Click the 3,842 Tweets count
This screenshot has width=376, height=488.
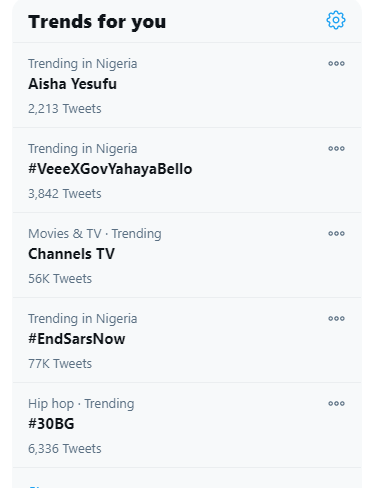click(x=65, y=194)
